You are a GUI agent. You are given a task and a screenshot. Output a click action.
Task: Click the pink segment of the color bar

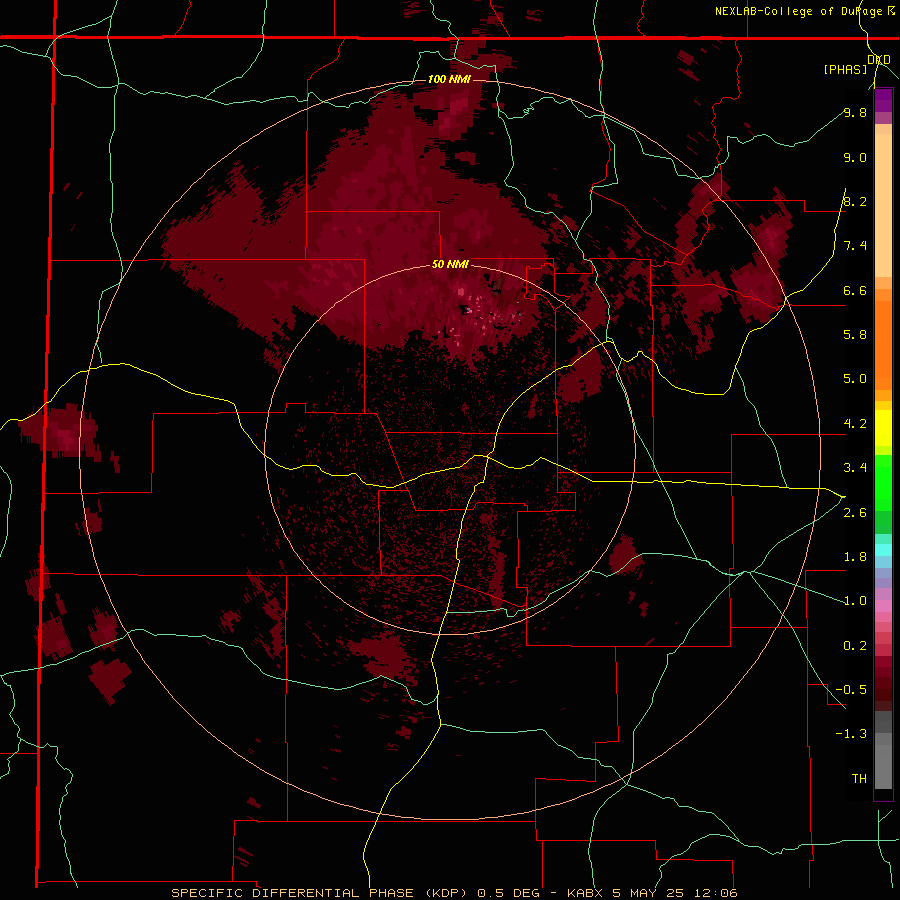coord(883,606)
